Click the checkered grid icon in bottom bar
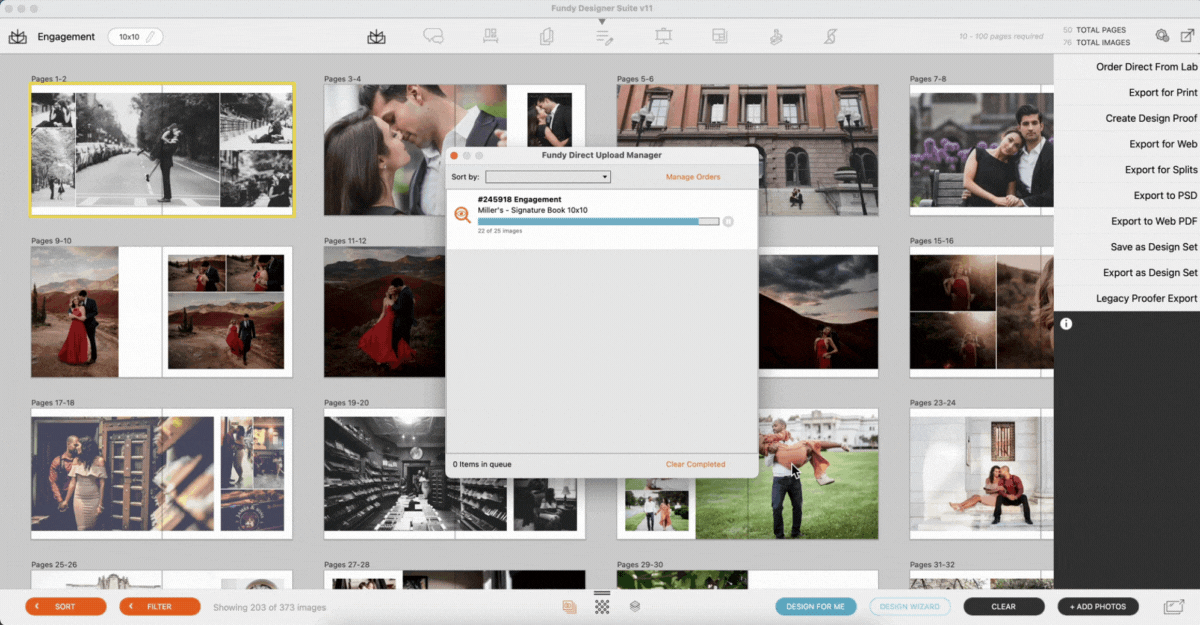Viewport: 1200px width, 625px height. [602, 606]
